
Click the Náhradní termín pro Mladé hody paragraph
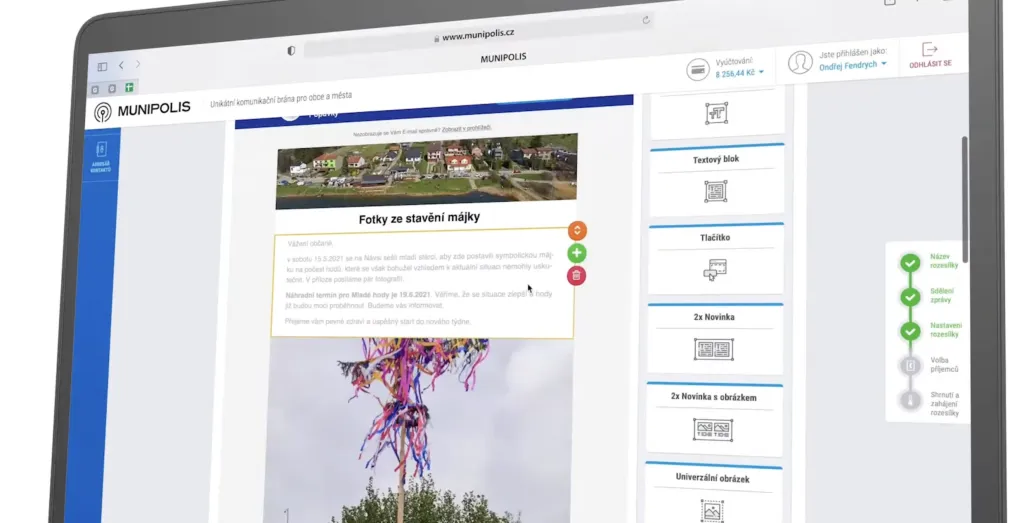click(x=419, y=300)
